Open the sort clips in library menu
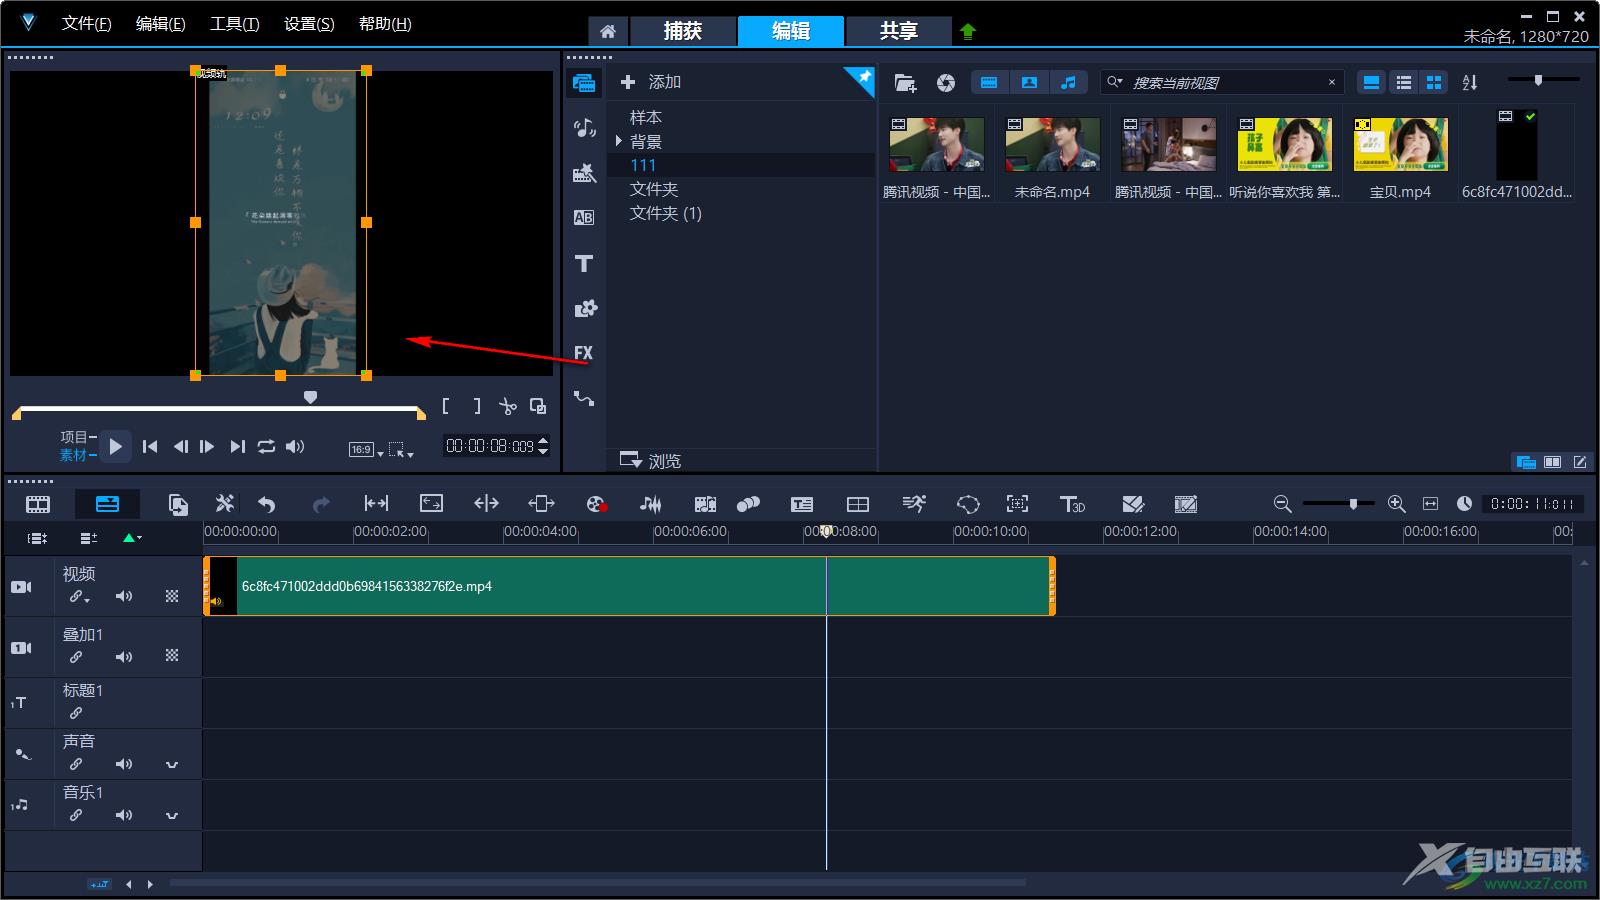 1470,83
